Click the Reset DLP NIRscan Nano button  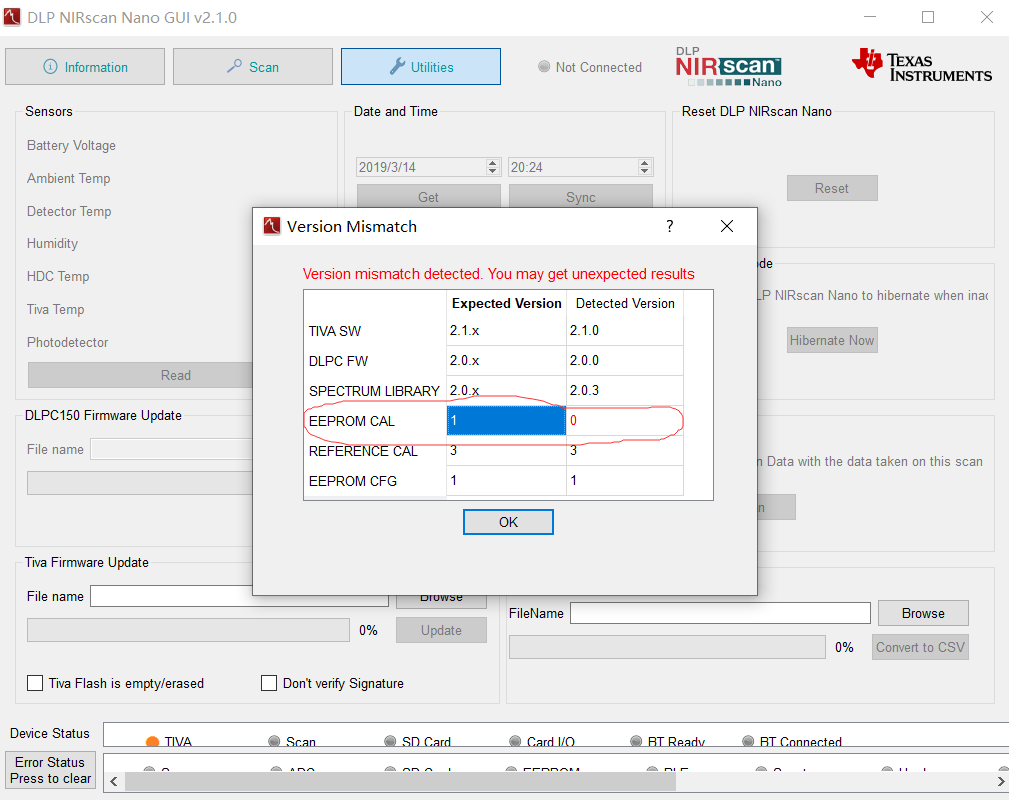tap(831, 188)
